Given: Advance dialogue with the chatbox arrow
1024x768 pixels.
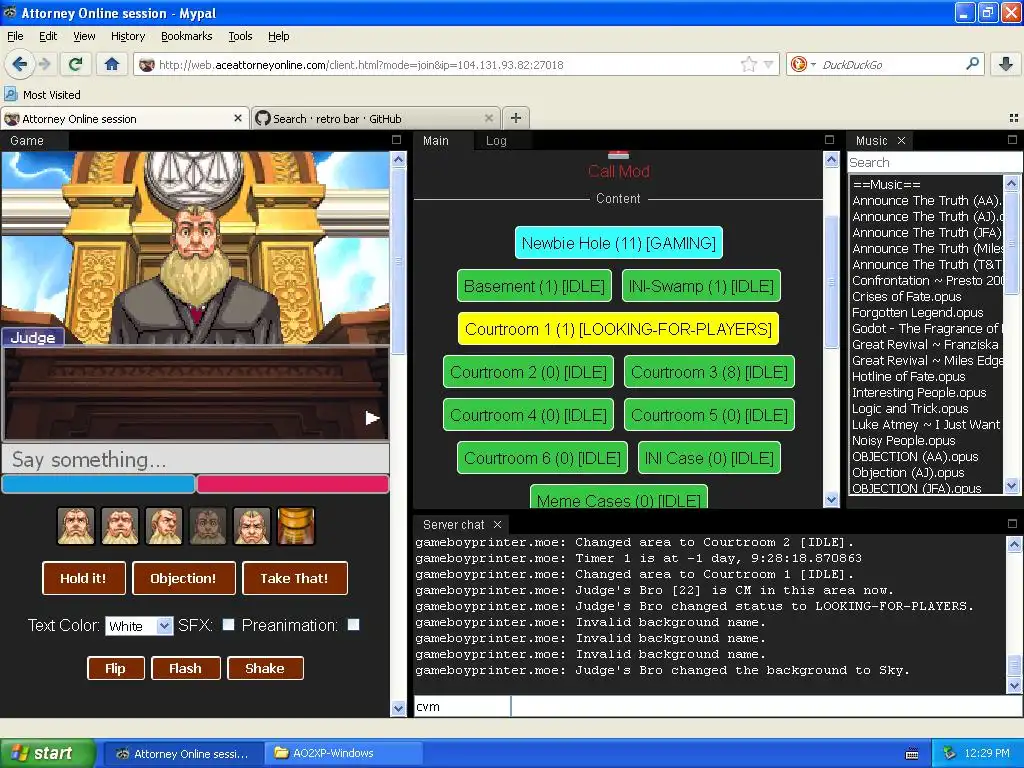Looking at the screenshot, I should click(372, 418).
